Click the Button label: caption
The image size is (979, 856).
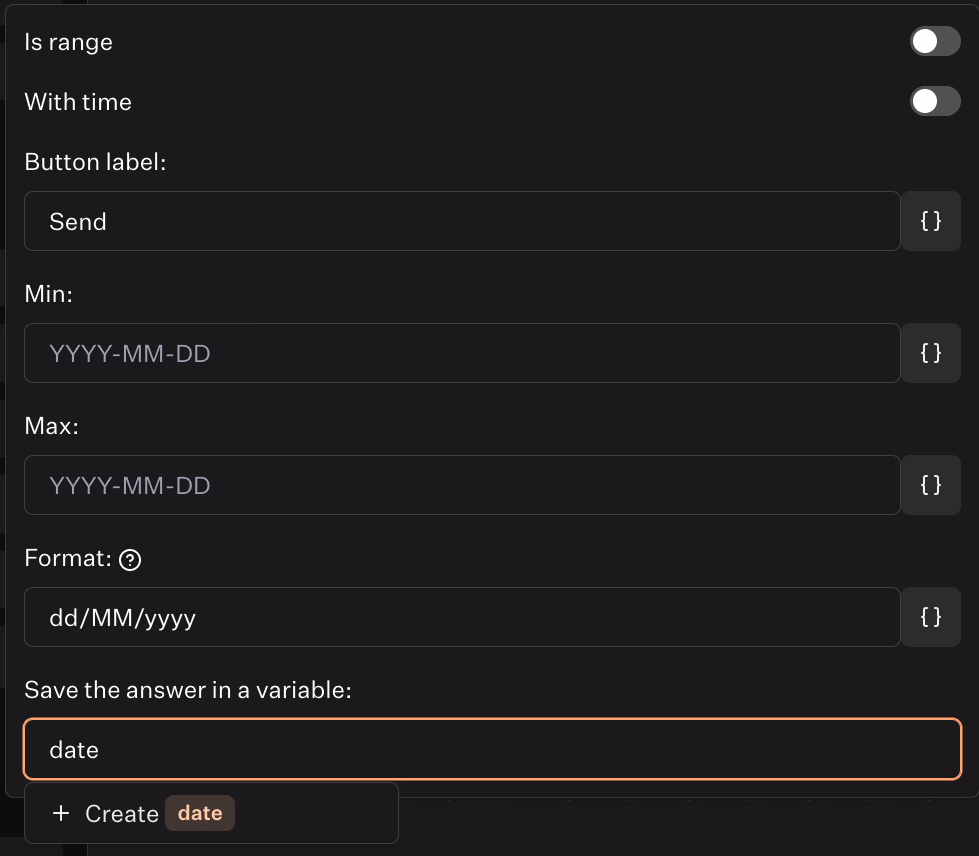click(x=95, y=162)
